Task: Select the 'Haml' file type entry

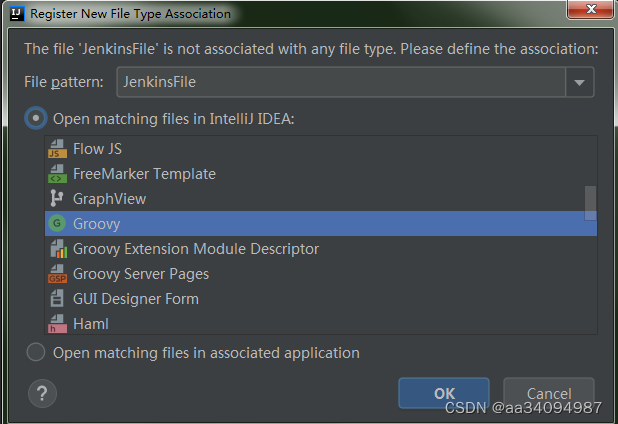Action: (321, 324)
